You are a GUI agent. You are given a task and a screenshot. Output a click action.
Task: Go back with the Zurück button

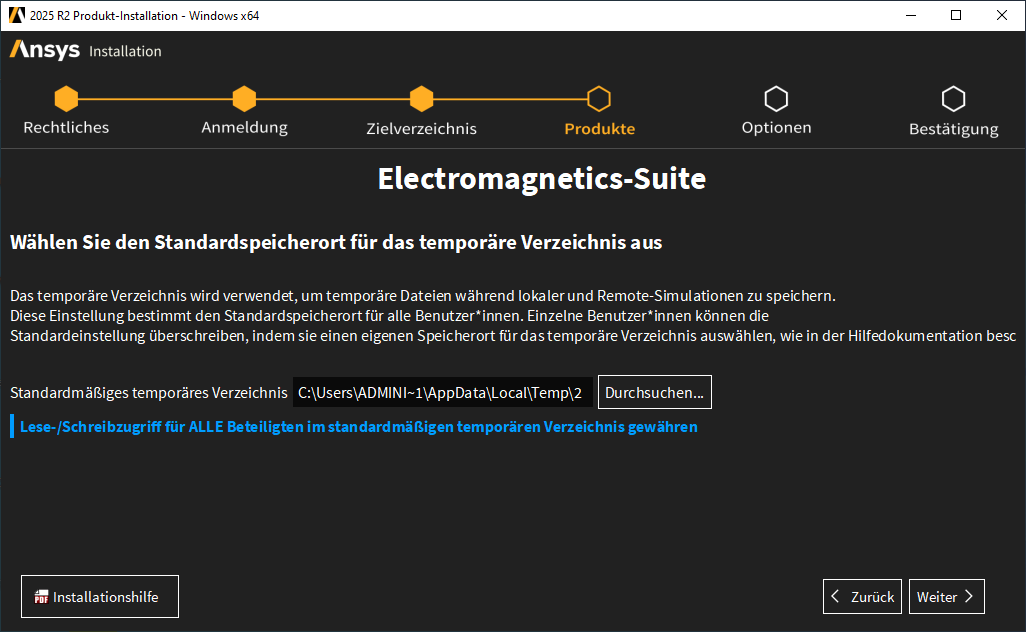pyautogui.click(x=862, y=597)
